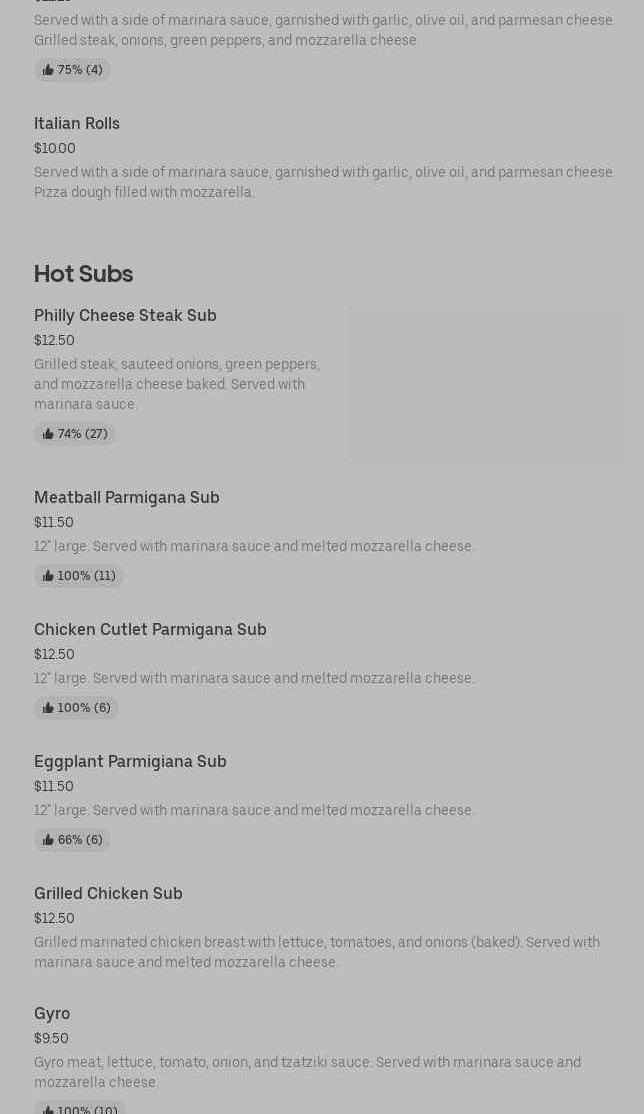The width and height of the screenshot is (644, 1114).
Task: Select the Philly Cheese Steak Sub title
Action: 125,316
